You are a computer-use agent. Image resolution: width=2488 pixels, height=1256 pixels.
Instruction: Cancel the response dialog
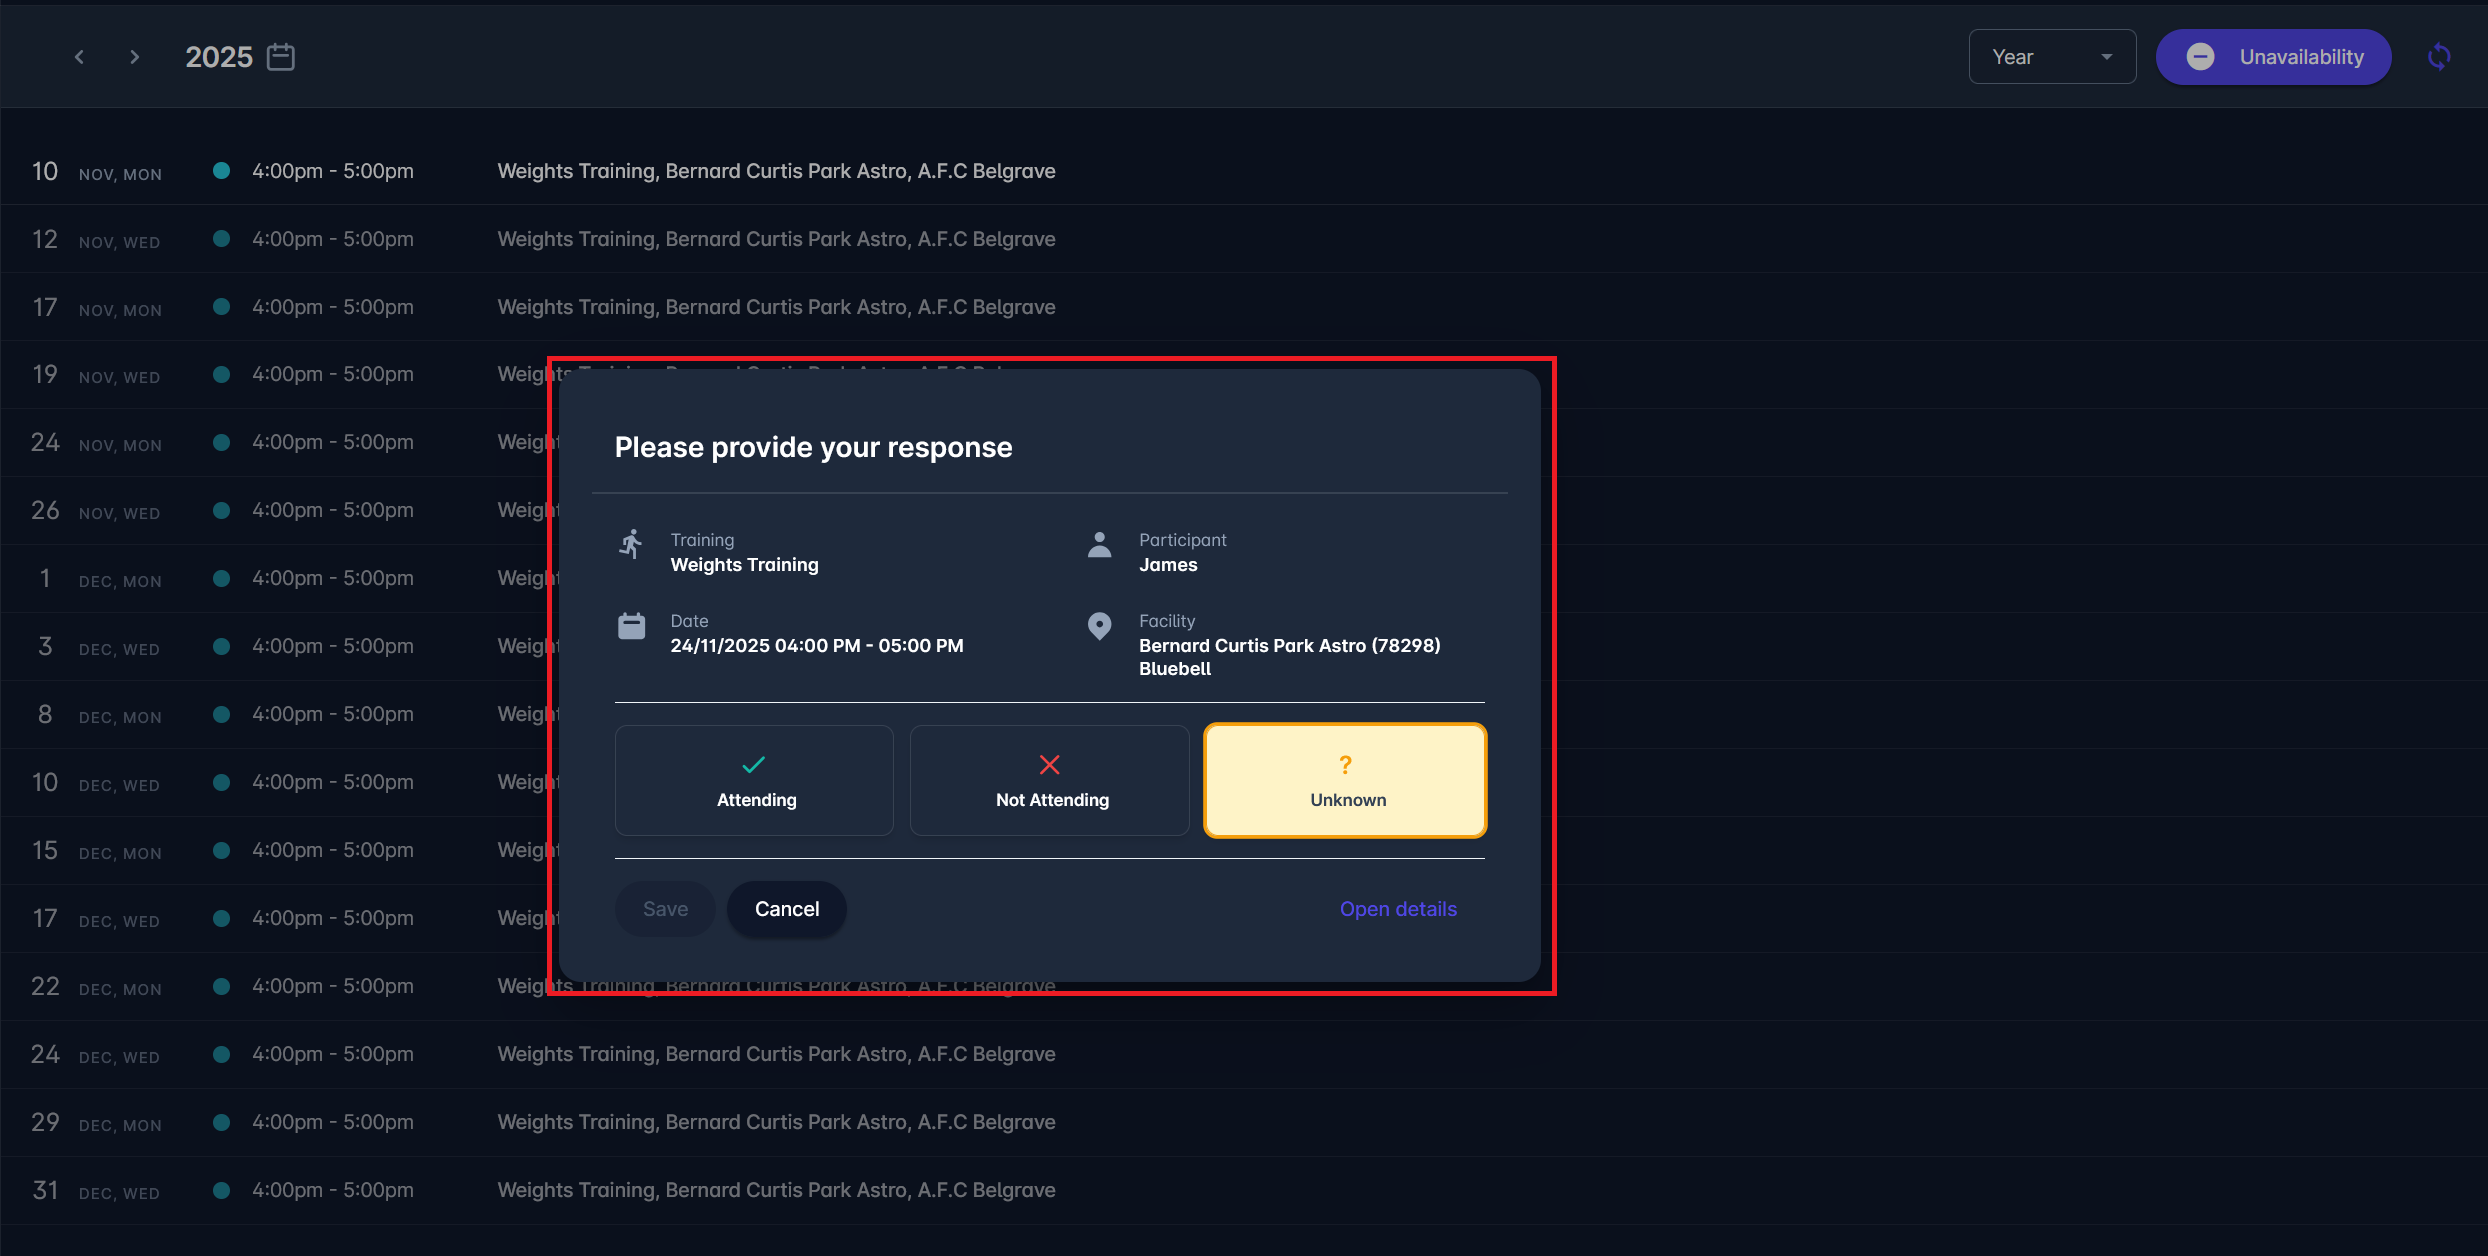[786, 909]
